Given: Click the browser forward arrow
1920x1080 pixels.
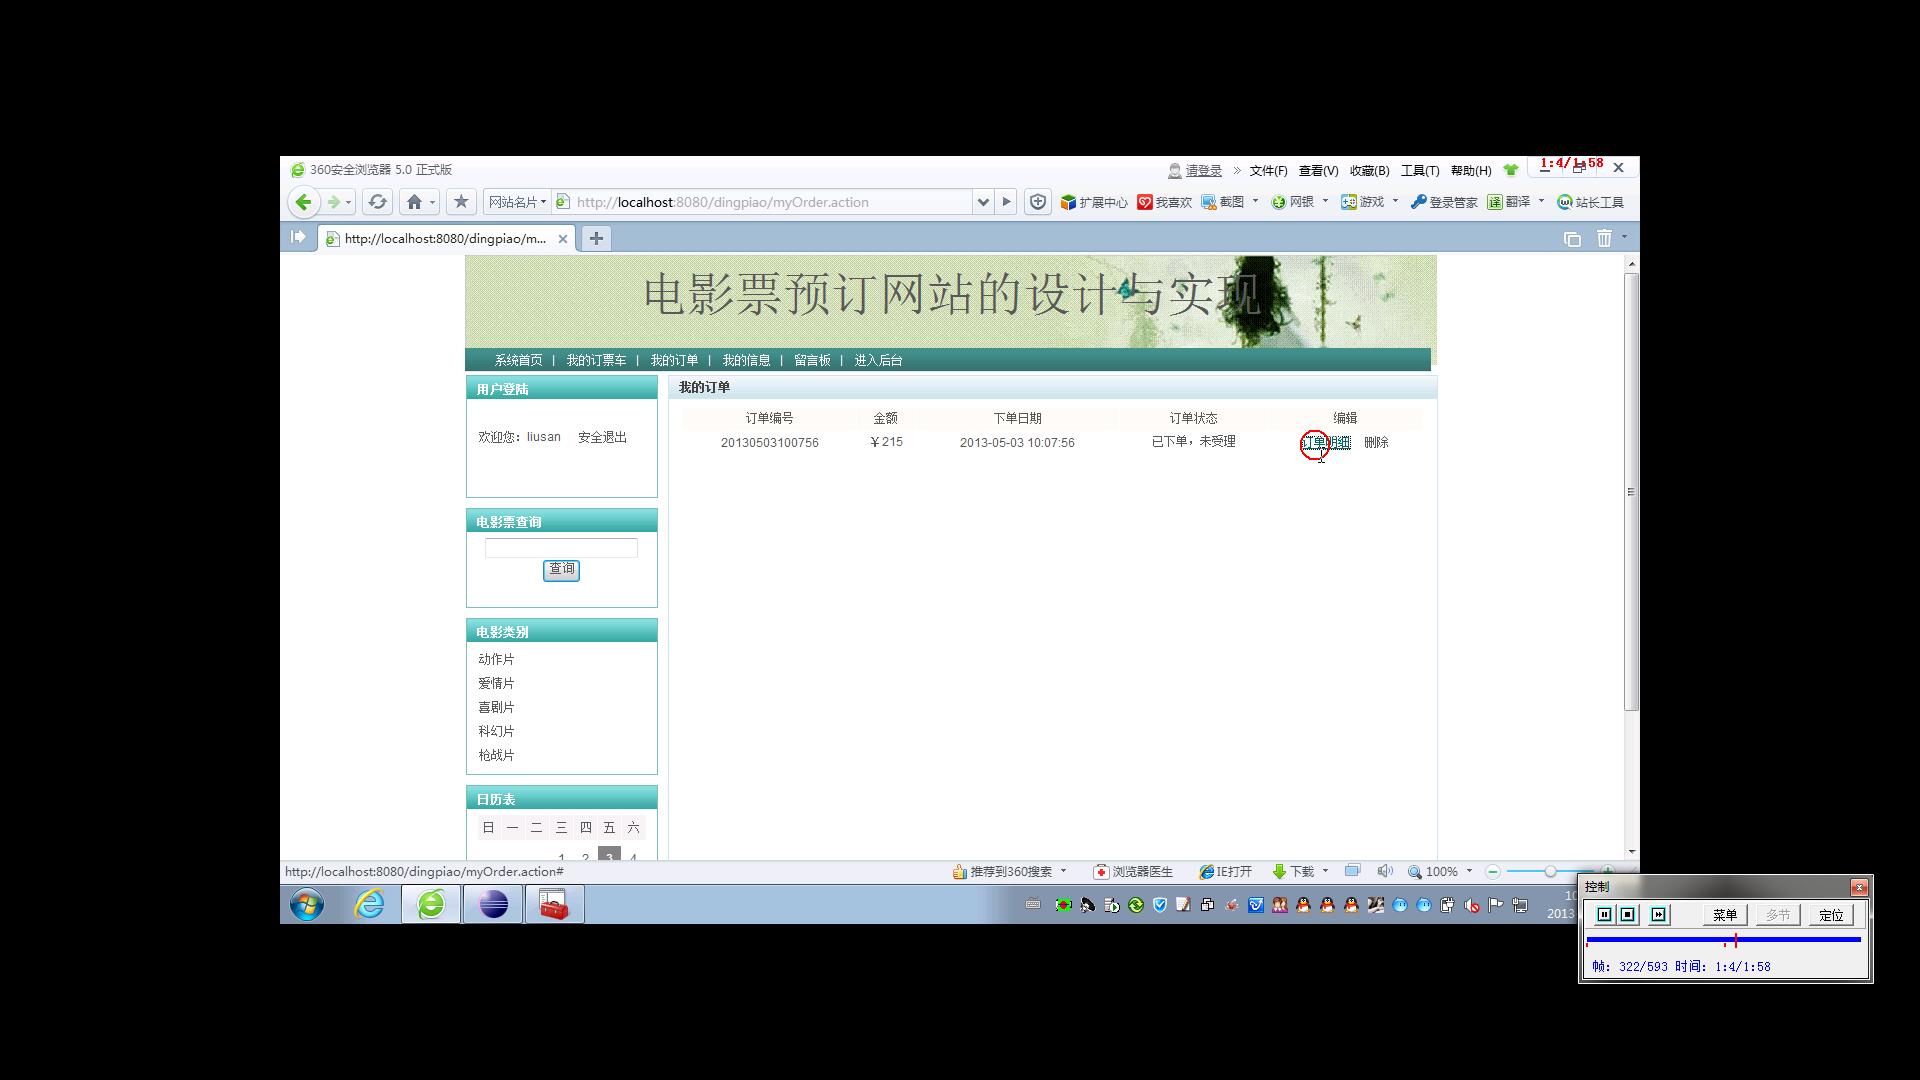Looking at the screenshot, I should click(x=334, y=202).
